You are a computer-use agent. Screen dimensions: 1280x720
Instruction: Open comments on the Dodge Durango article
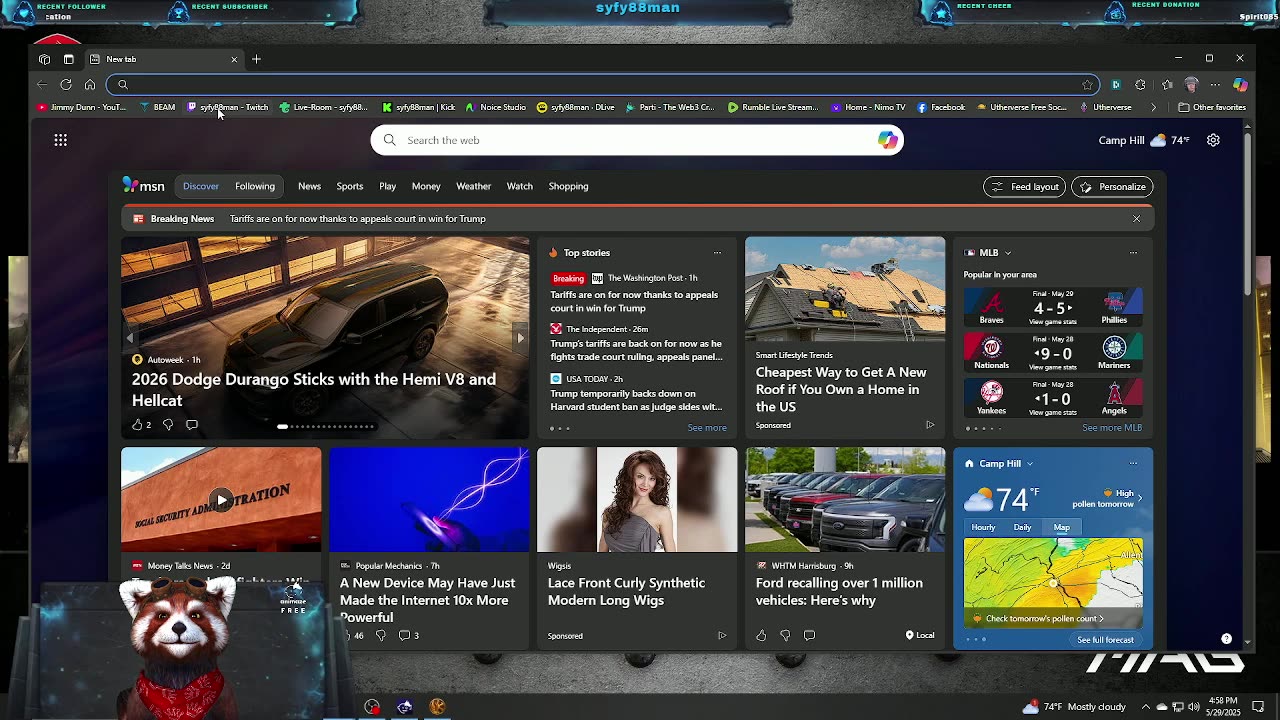(x=192, y=425)
